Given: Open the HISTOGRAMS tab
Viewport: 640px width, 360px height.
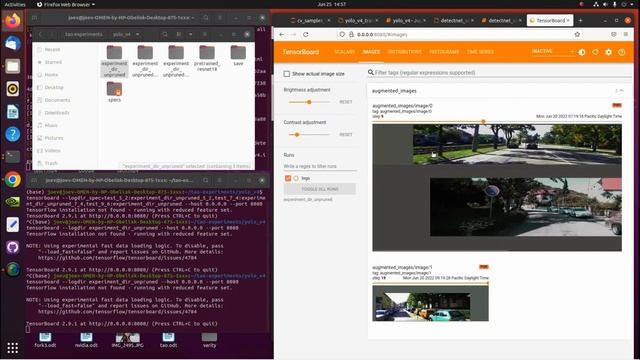Looking at the screenshot, I should 444,52.
